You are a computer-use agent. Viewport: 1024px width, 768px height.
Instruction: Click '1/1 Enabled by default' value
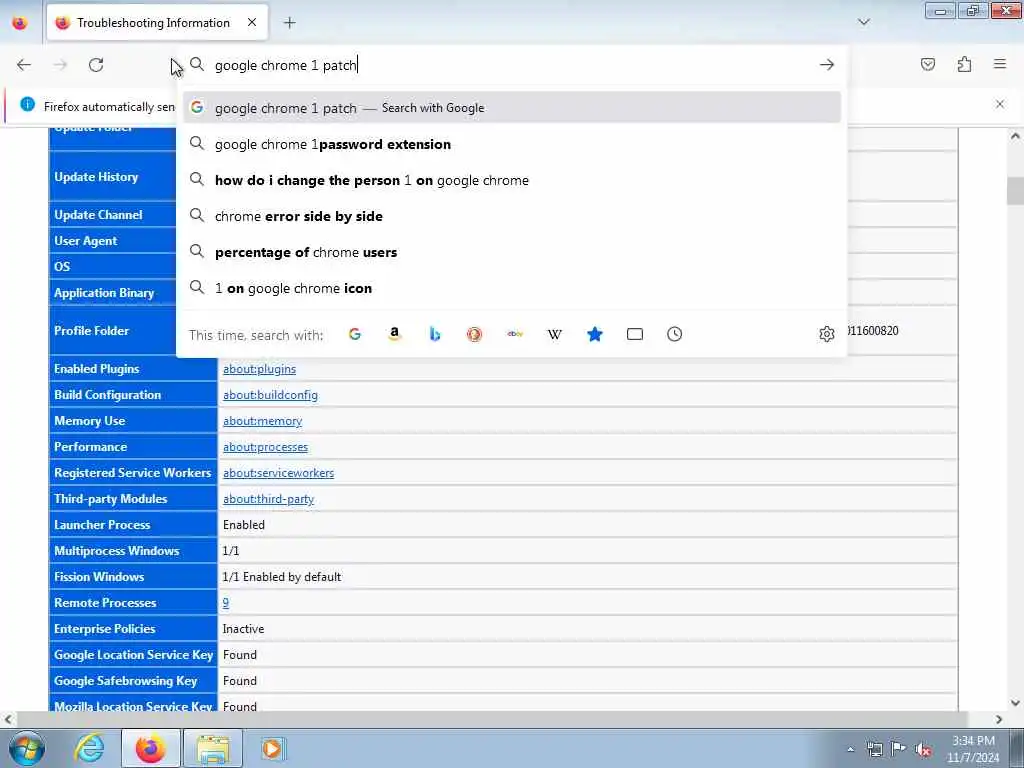point(281,577)
